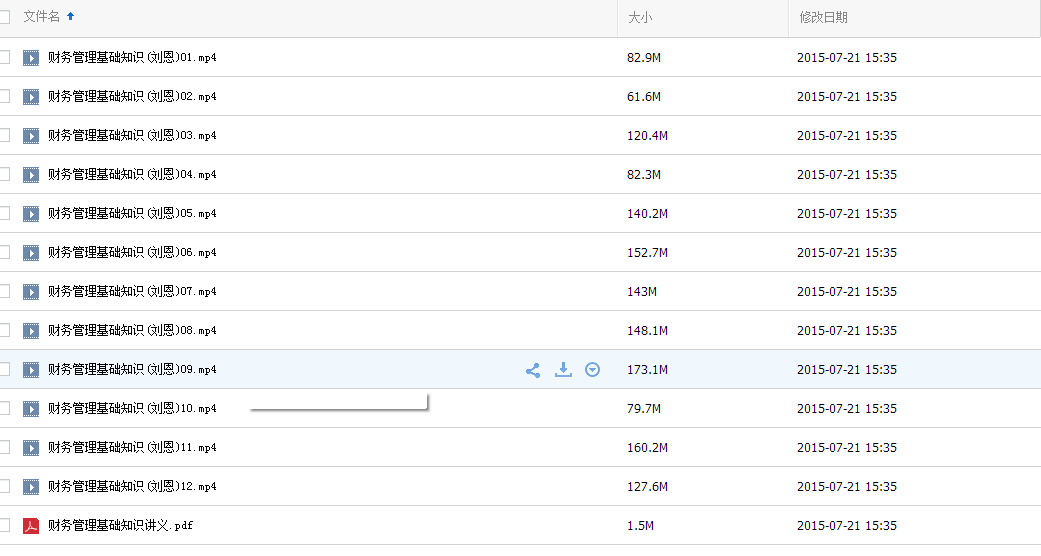Open file 财务管理基础知识(刘恩)11.mp4
This screenshot has width=1041, height=556.
[132, 448]
